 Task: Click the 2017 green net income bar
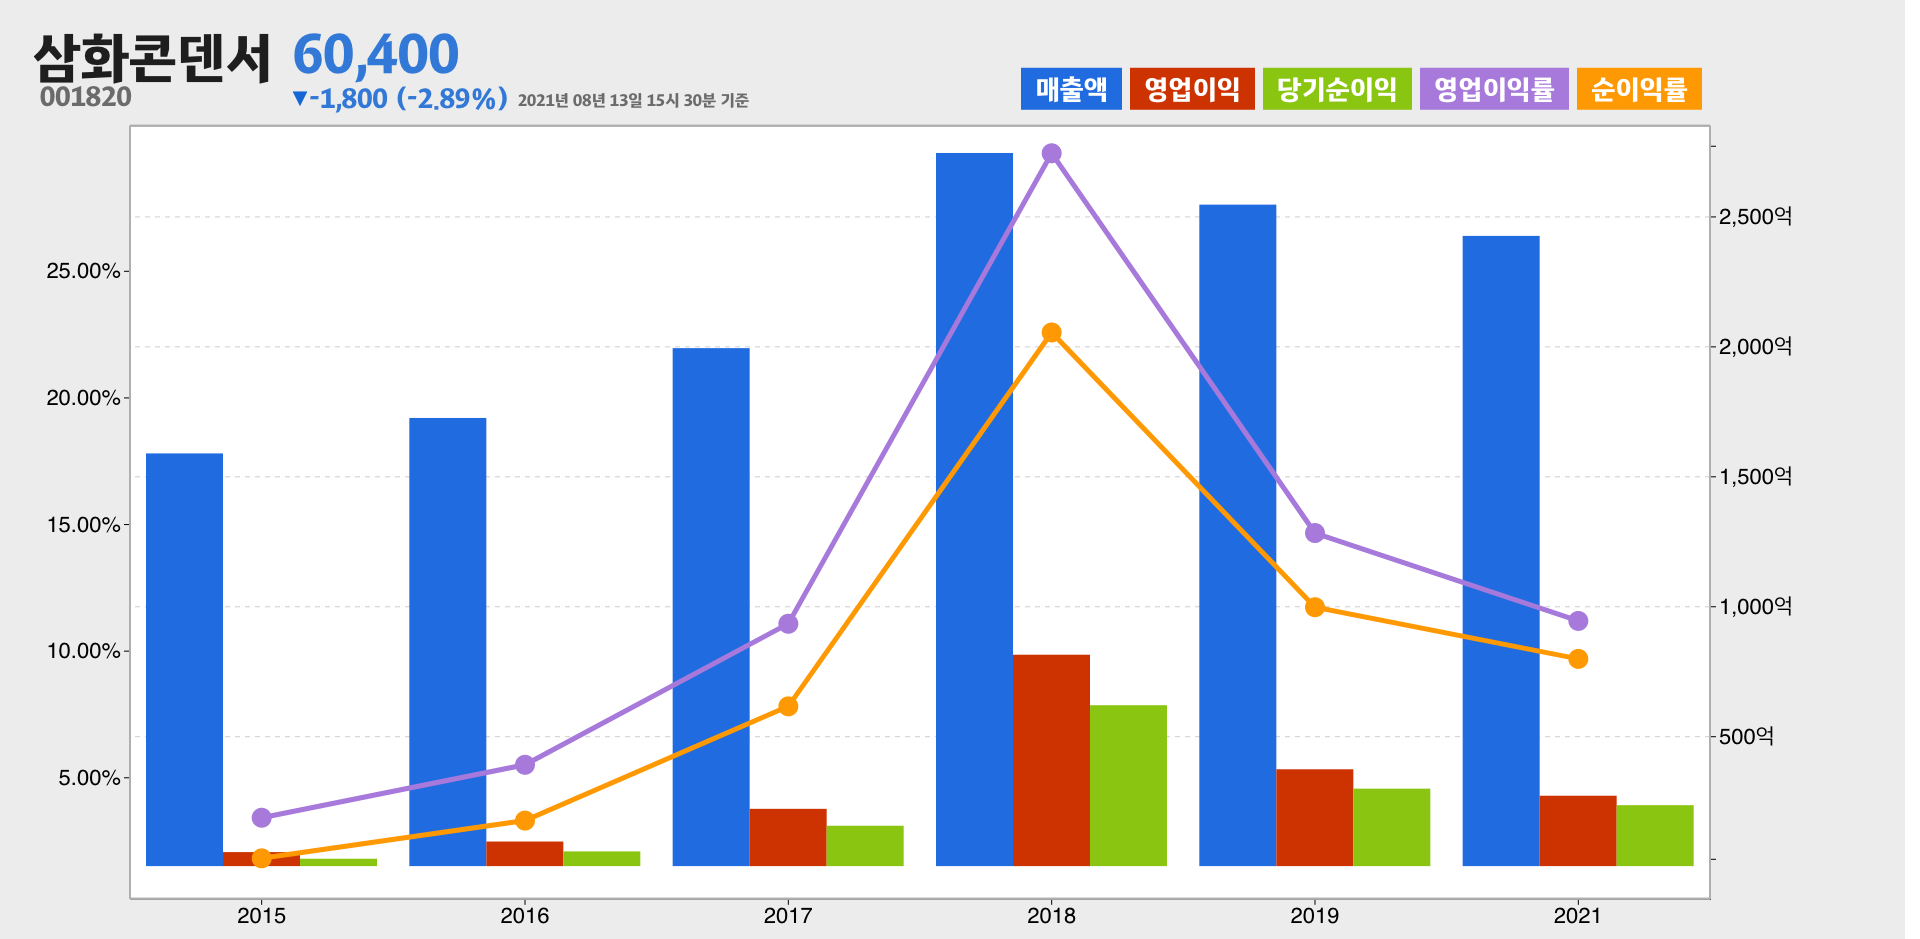click(865, 846)
